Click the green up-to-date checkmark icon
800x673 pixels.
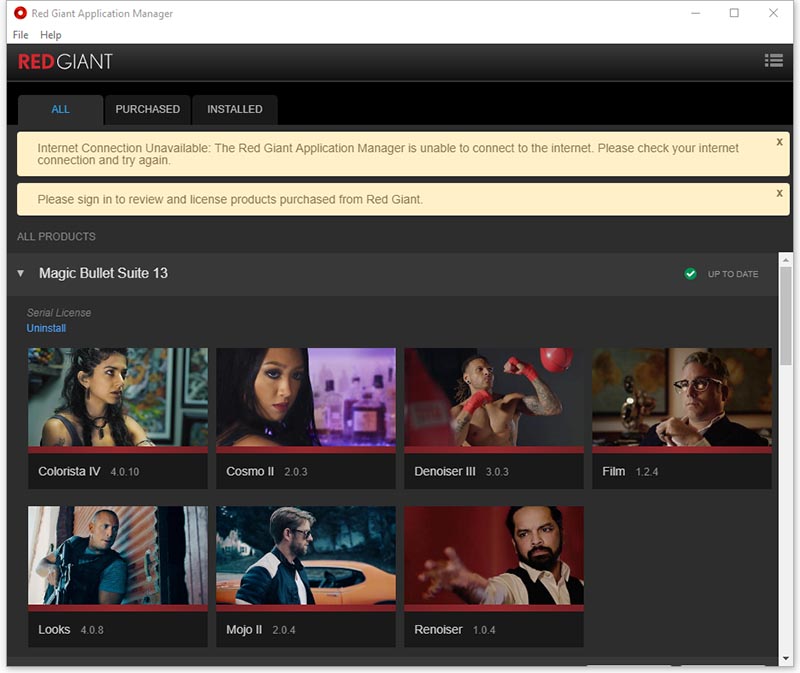[690, 274]
